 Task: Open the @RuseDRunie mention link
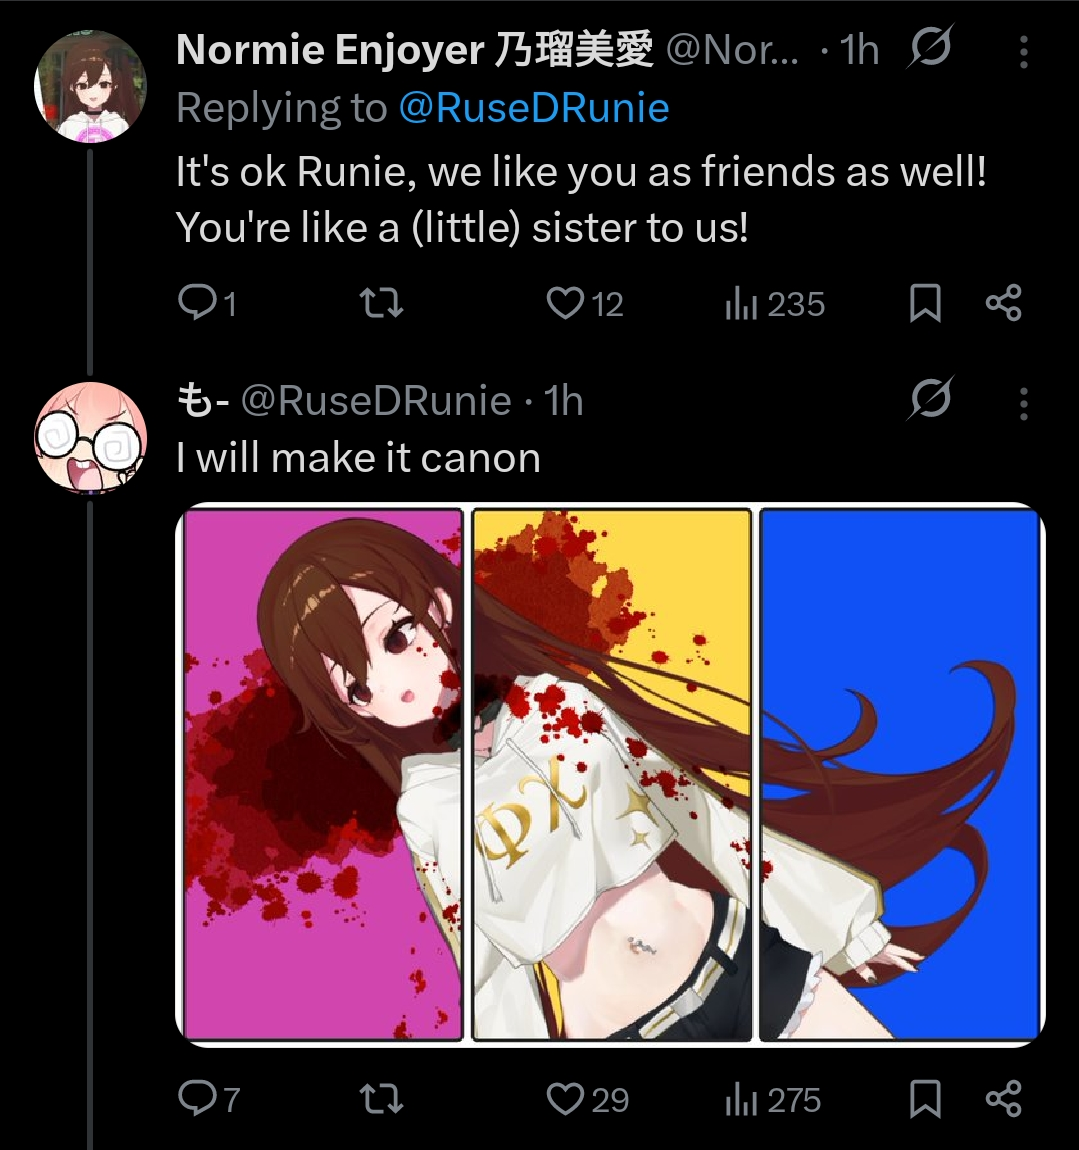[533, 108]
